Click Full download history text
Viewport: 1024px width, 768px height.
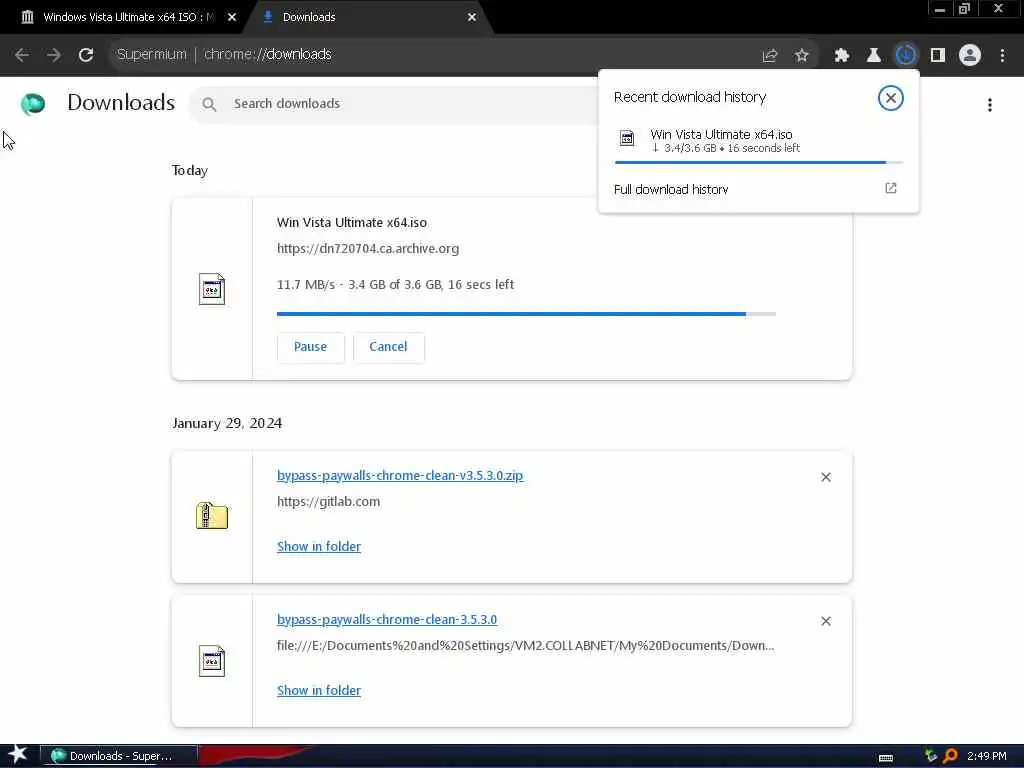point(671,189)
